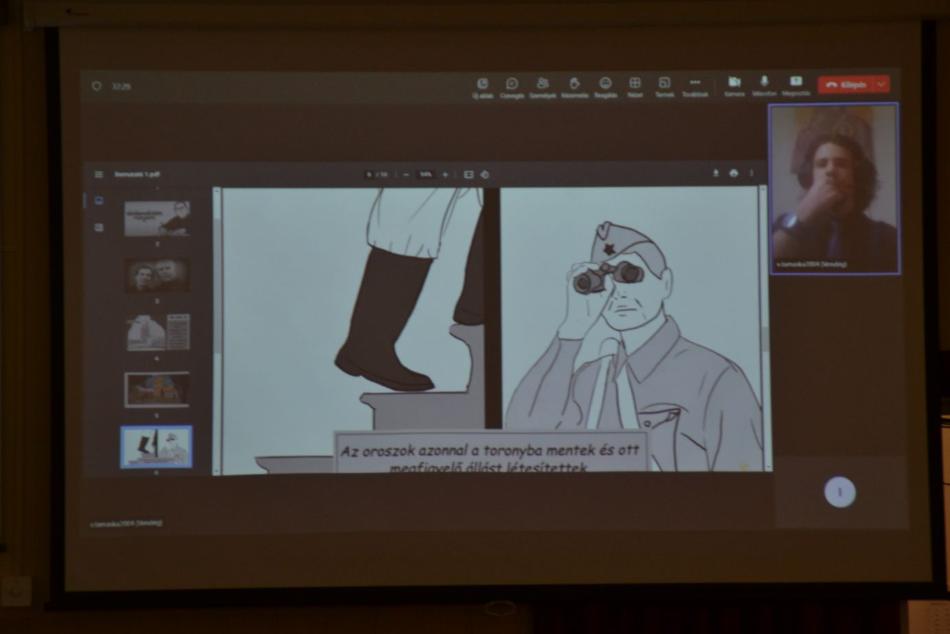Leave the meeting with the Kilépés button
Image resolution: width=950 pixels, height=634 pixels.
846,85
